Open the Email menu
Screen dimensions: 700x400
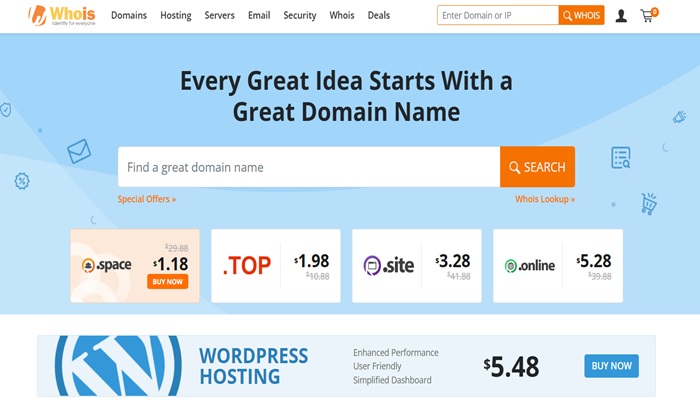click(259, 16)
